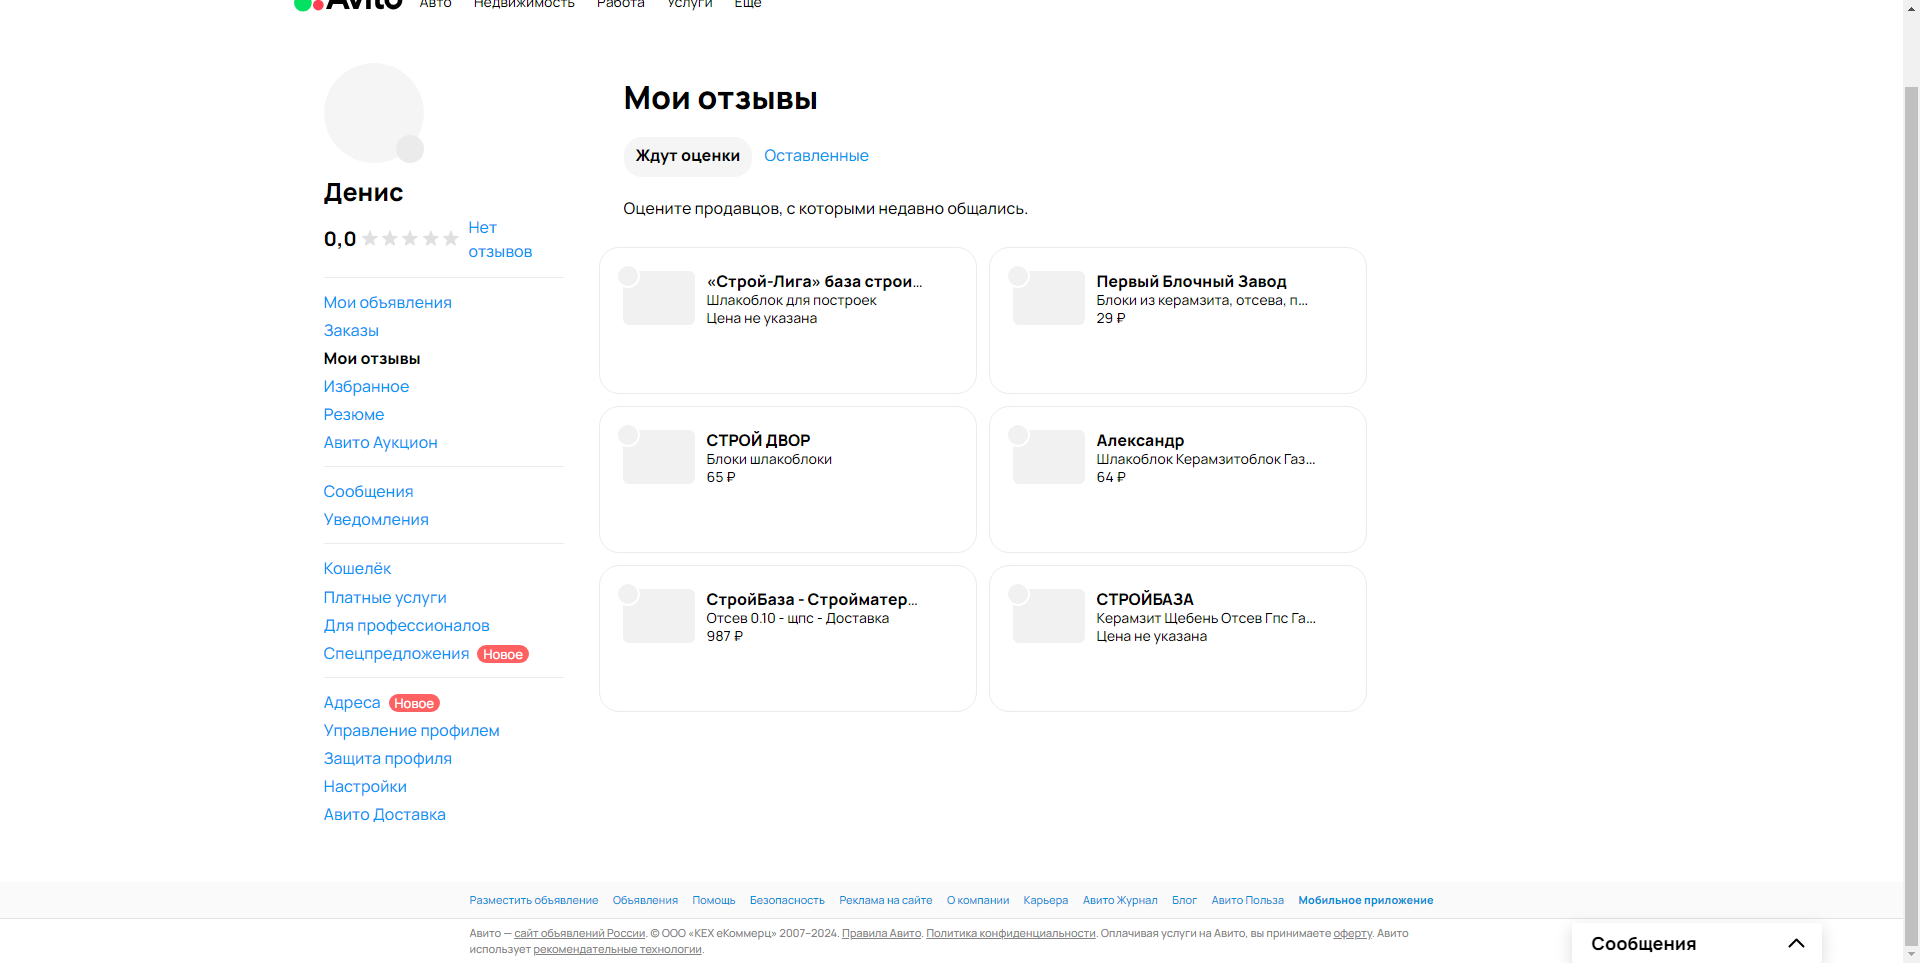Select the Ждут оценки tab
This screenshot has height=963, width=1920.
(688, 156)
